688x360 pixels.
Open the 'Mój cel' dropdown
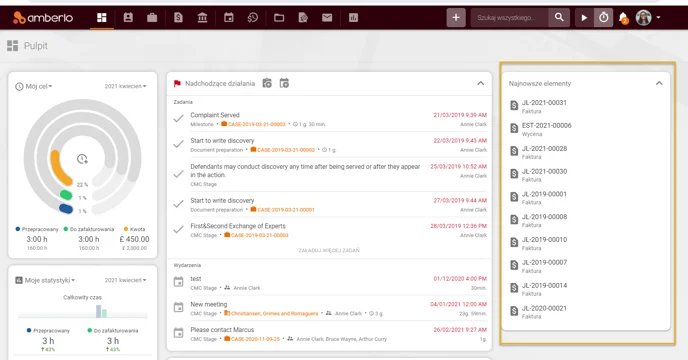[x=34, y=86]
